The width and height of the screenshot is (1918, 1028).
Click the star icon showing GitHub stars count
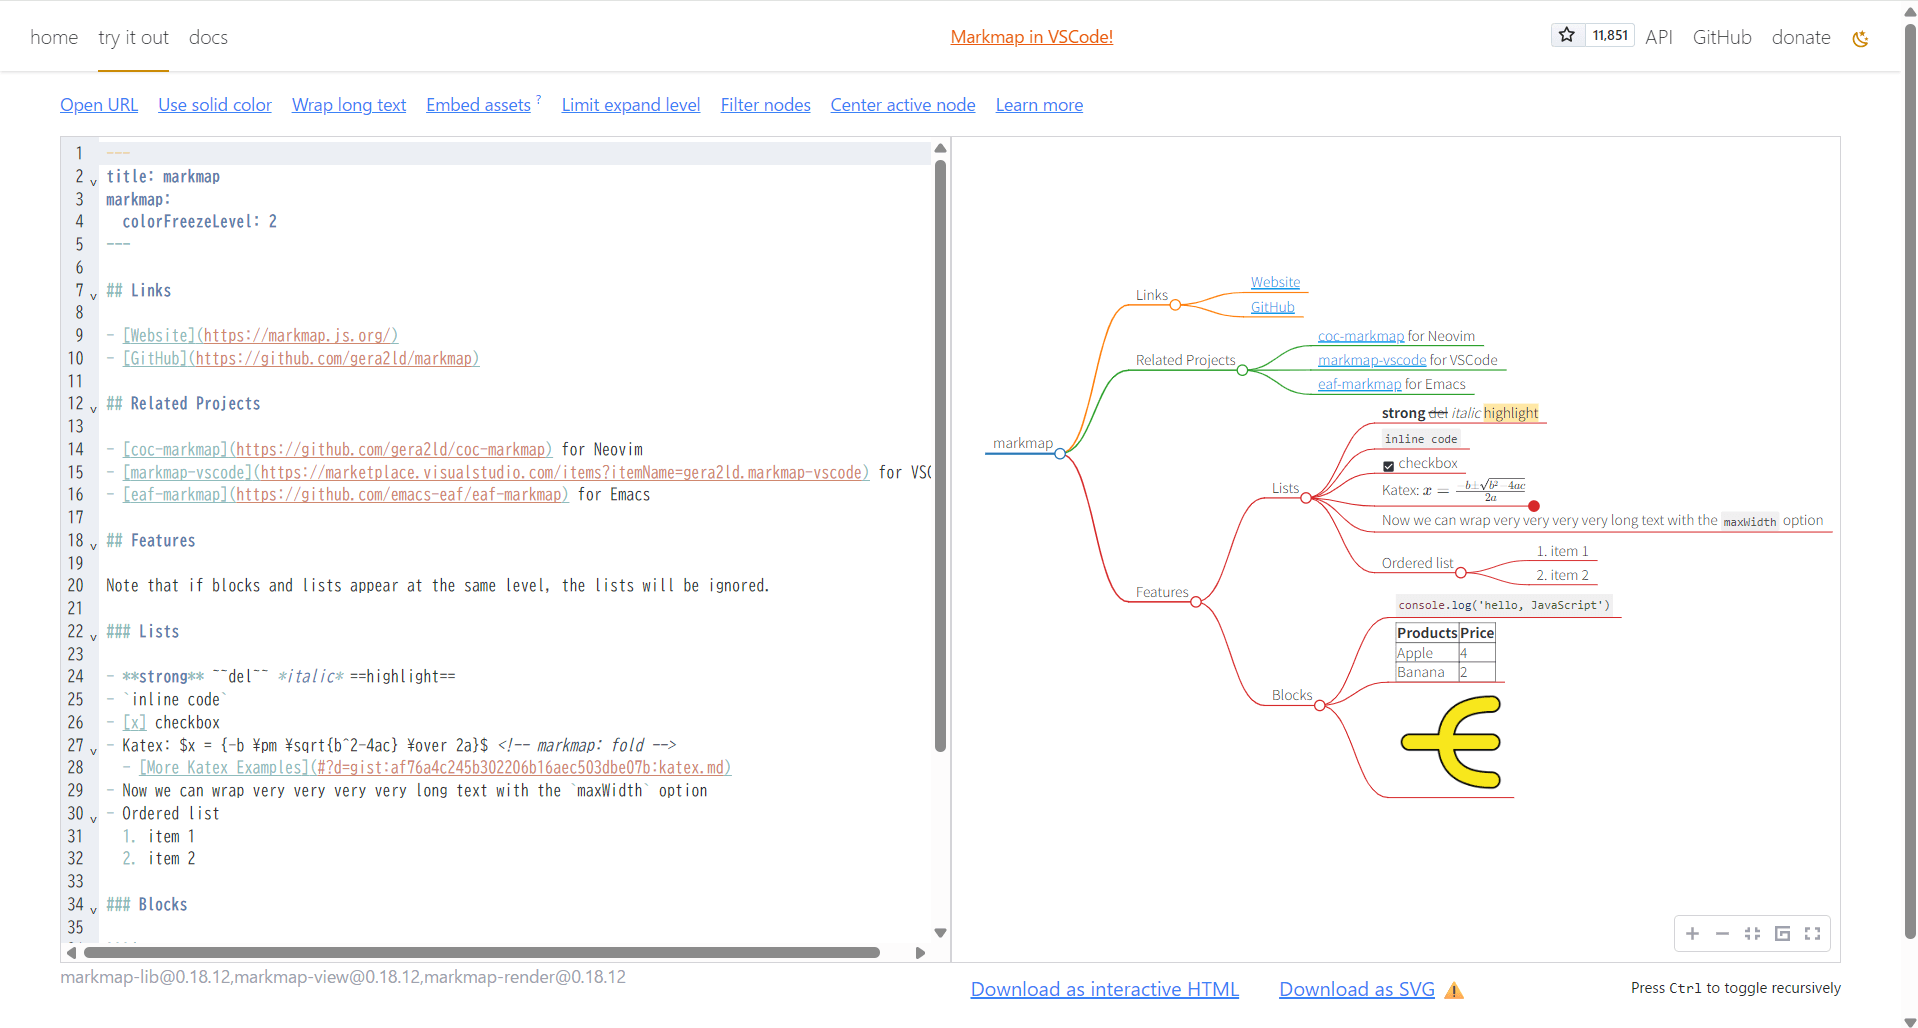pos(1566,35)
